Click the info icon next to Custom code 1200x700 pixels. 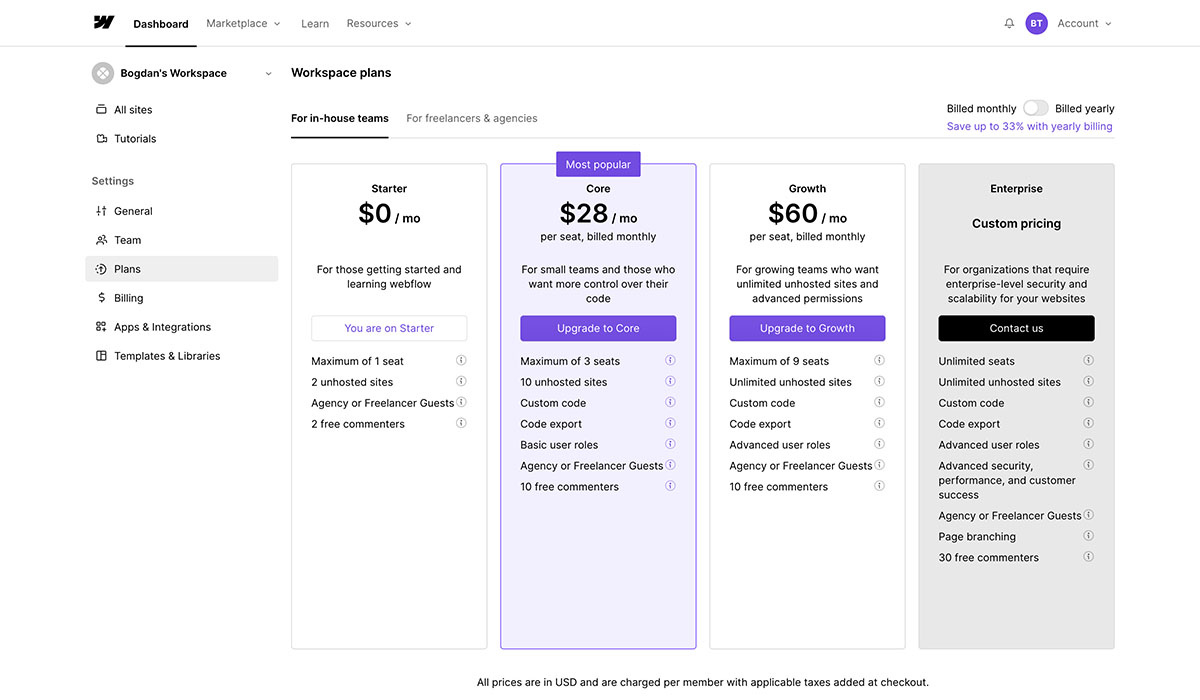[670, 402]
